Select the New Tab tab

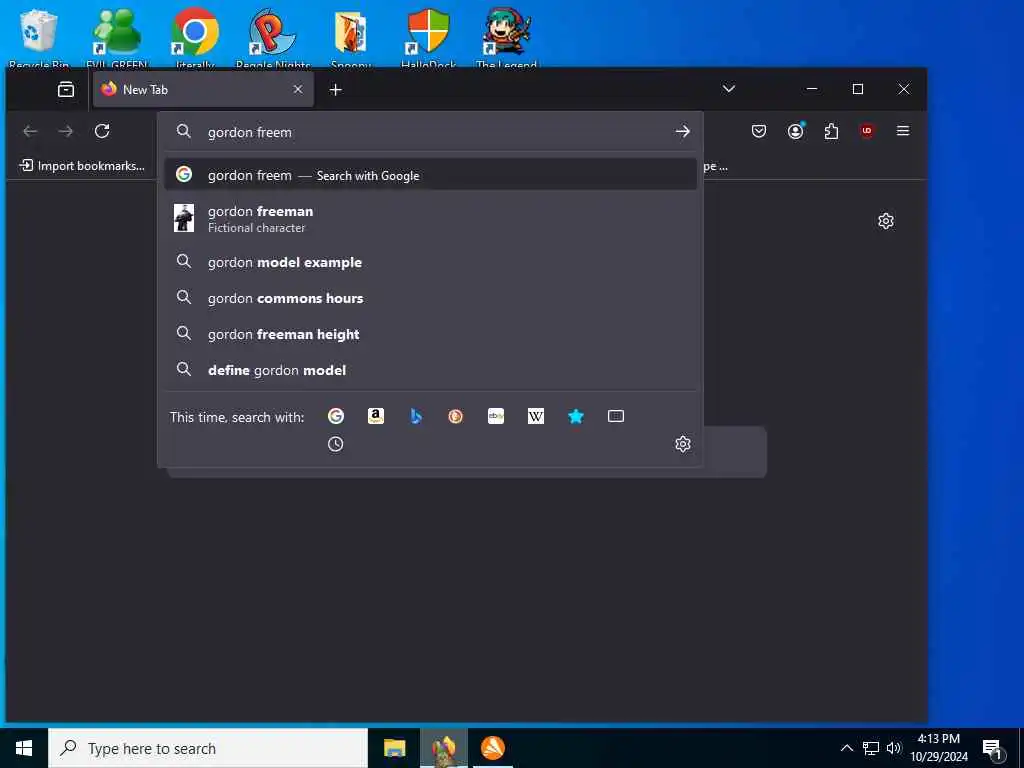(x=203, y=89)
